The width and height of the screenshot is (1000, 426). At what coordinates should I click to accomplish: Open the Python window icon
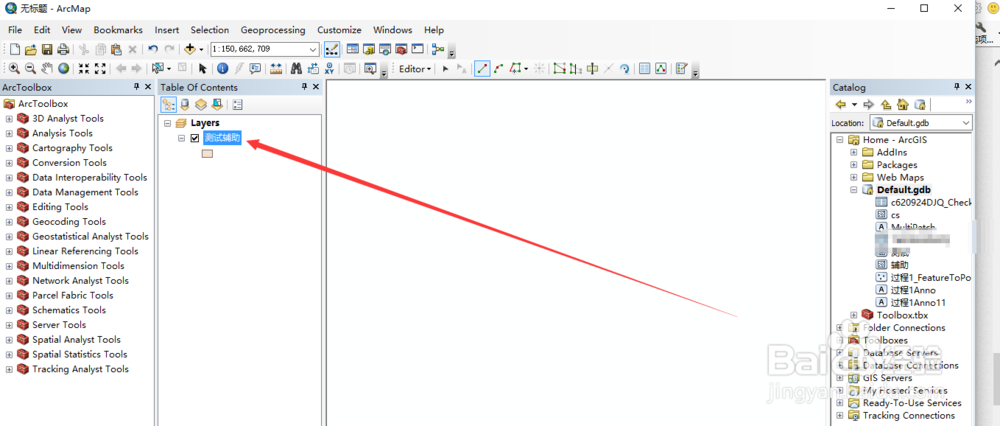[x=417, y=49]
